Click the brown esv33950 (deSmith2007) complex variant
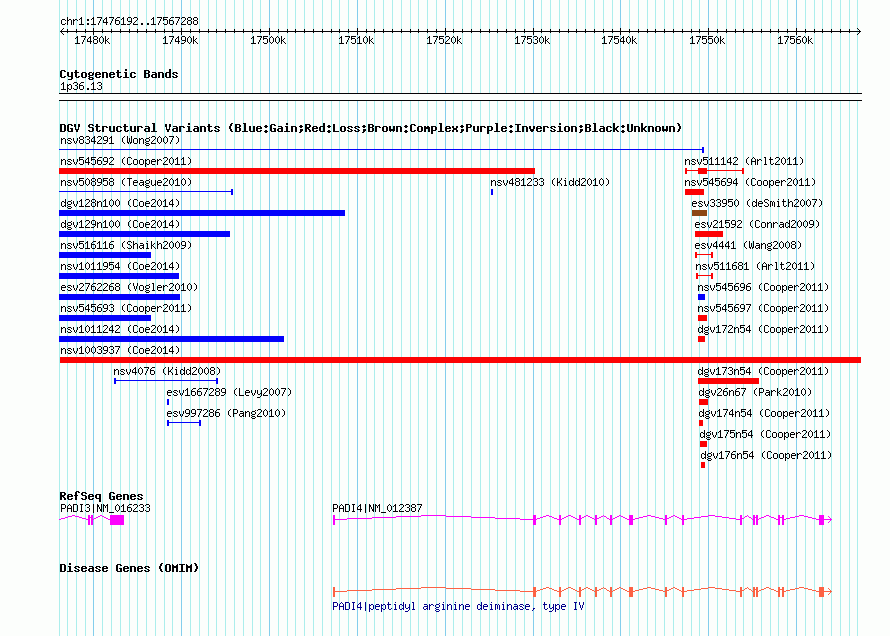Viewport: 890px width, 636px height. [699, 213]
